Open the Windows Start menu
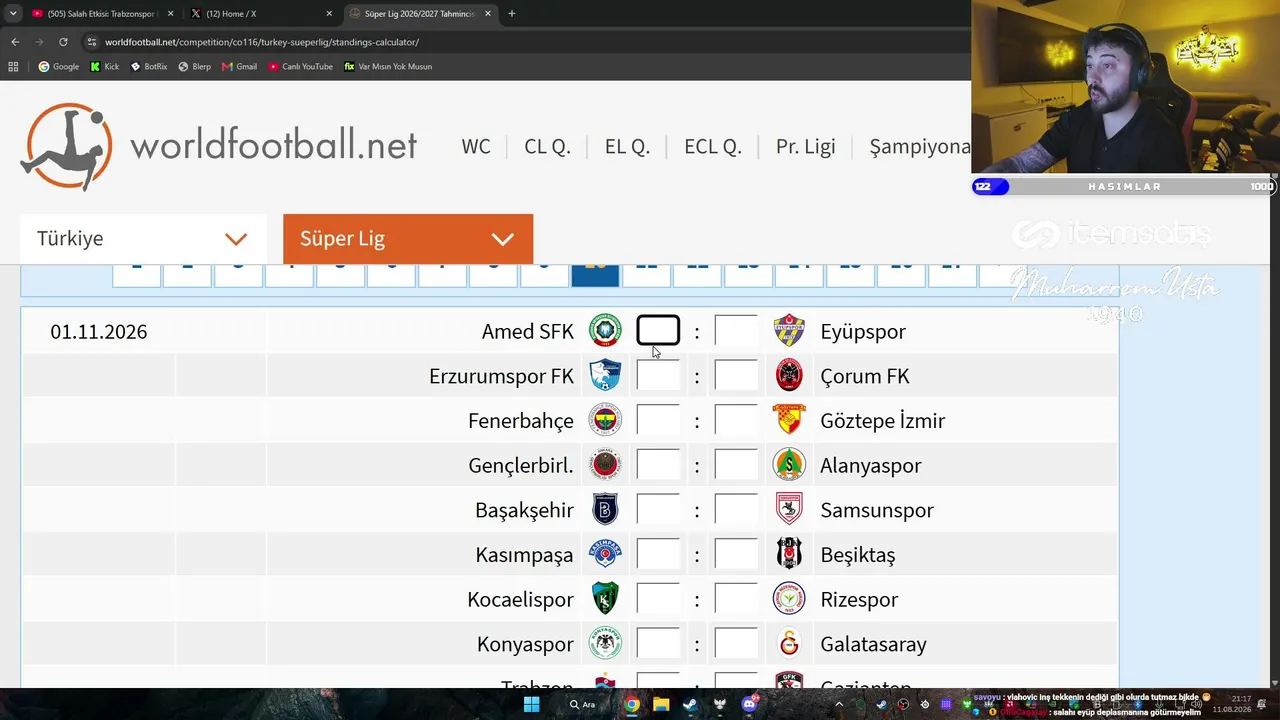This screenshot has width=1280, height=720. pos(532,704)
